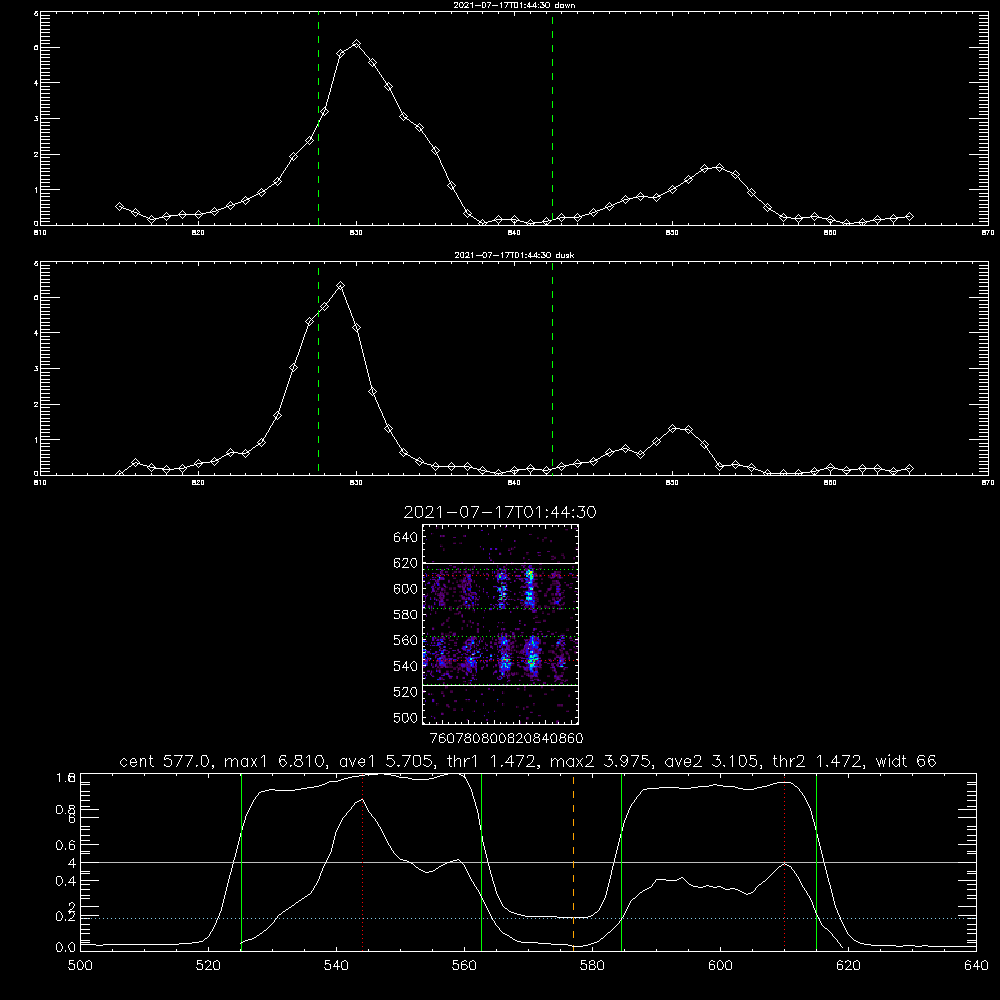The image size is (1000, 1000).
Task: Click the left green dashed line in the dawn plot
Action: pos(318,118)
